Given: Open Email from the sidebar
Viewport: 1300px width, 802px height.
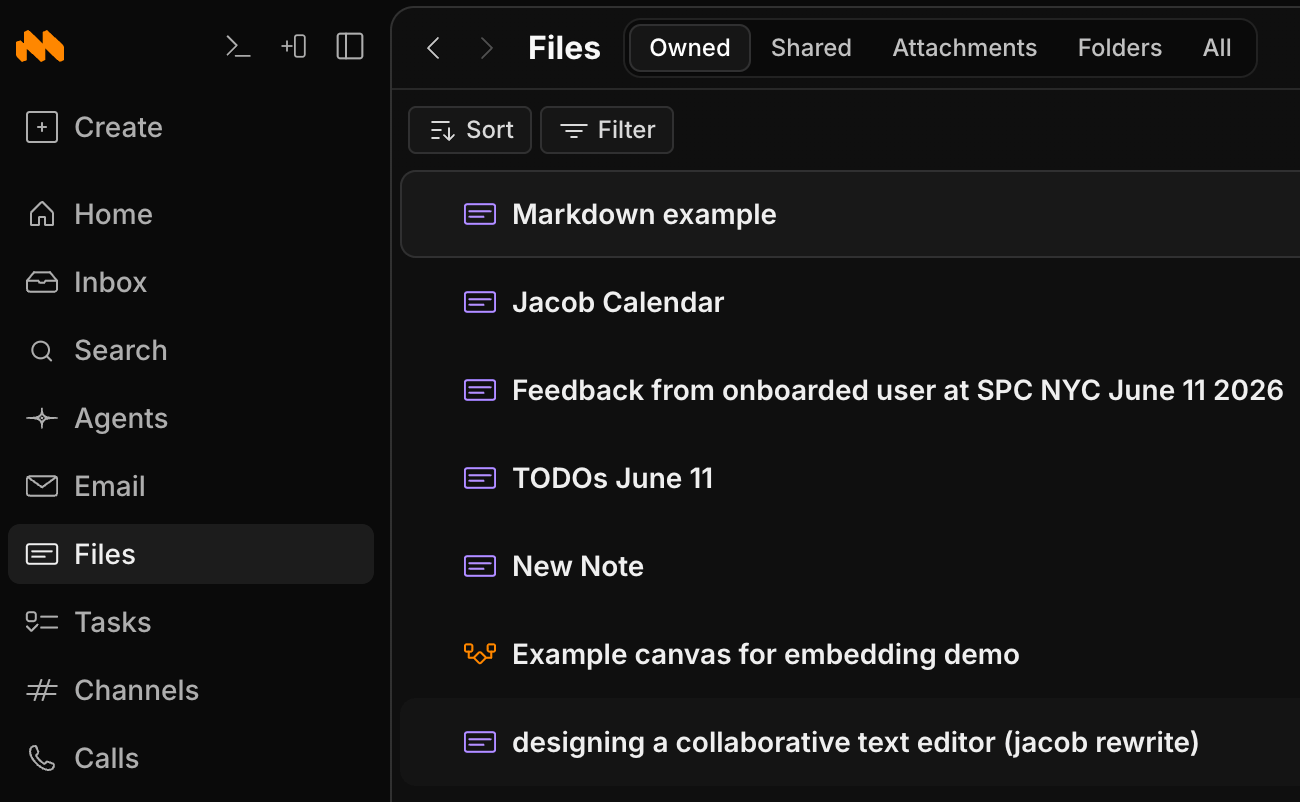Looking at the screenshot, I should 190,486.
